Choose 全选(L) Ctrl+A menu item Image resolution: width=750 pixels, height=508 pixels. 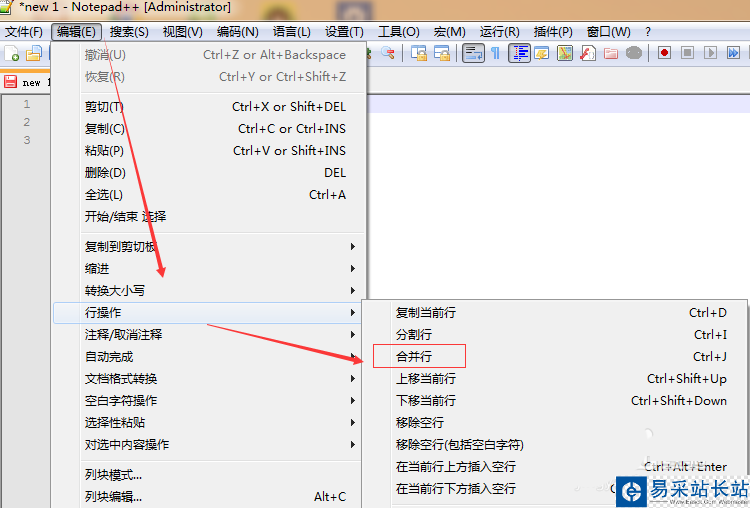[209, 195]
